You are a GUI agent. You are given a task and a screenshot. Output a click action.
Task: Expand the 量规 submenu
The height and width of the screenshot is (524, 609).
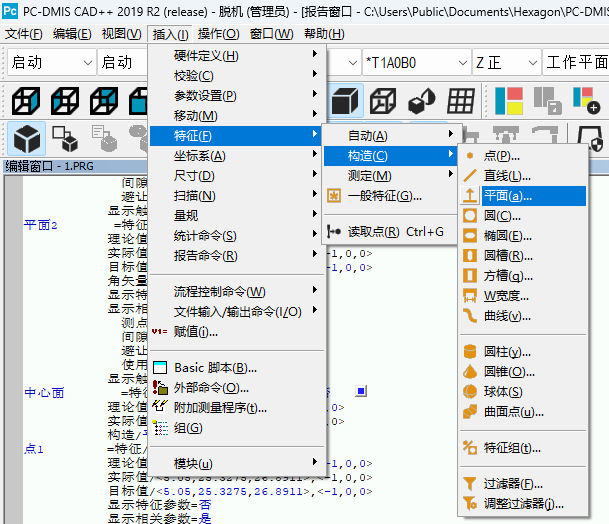[x=237, y=216]
